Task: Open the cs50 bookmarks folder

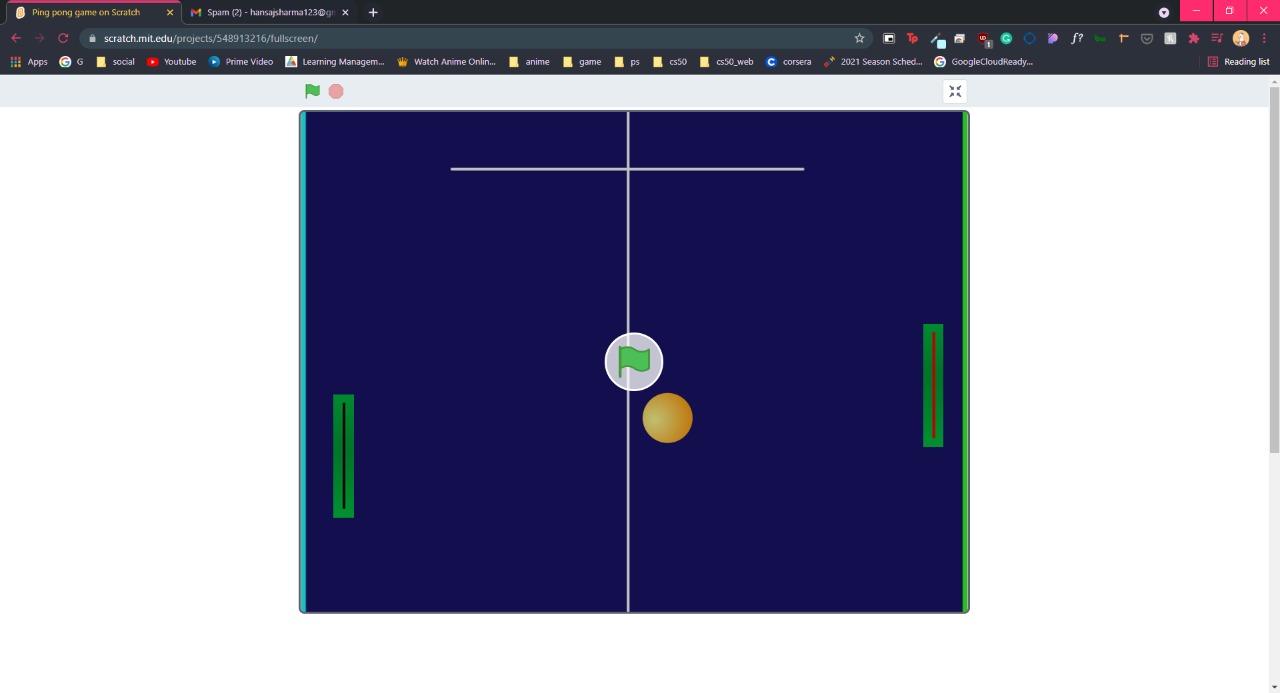Action: [x=671, y=61]
